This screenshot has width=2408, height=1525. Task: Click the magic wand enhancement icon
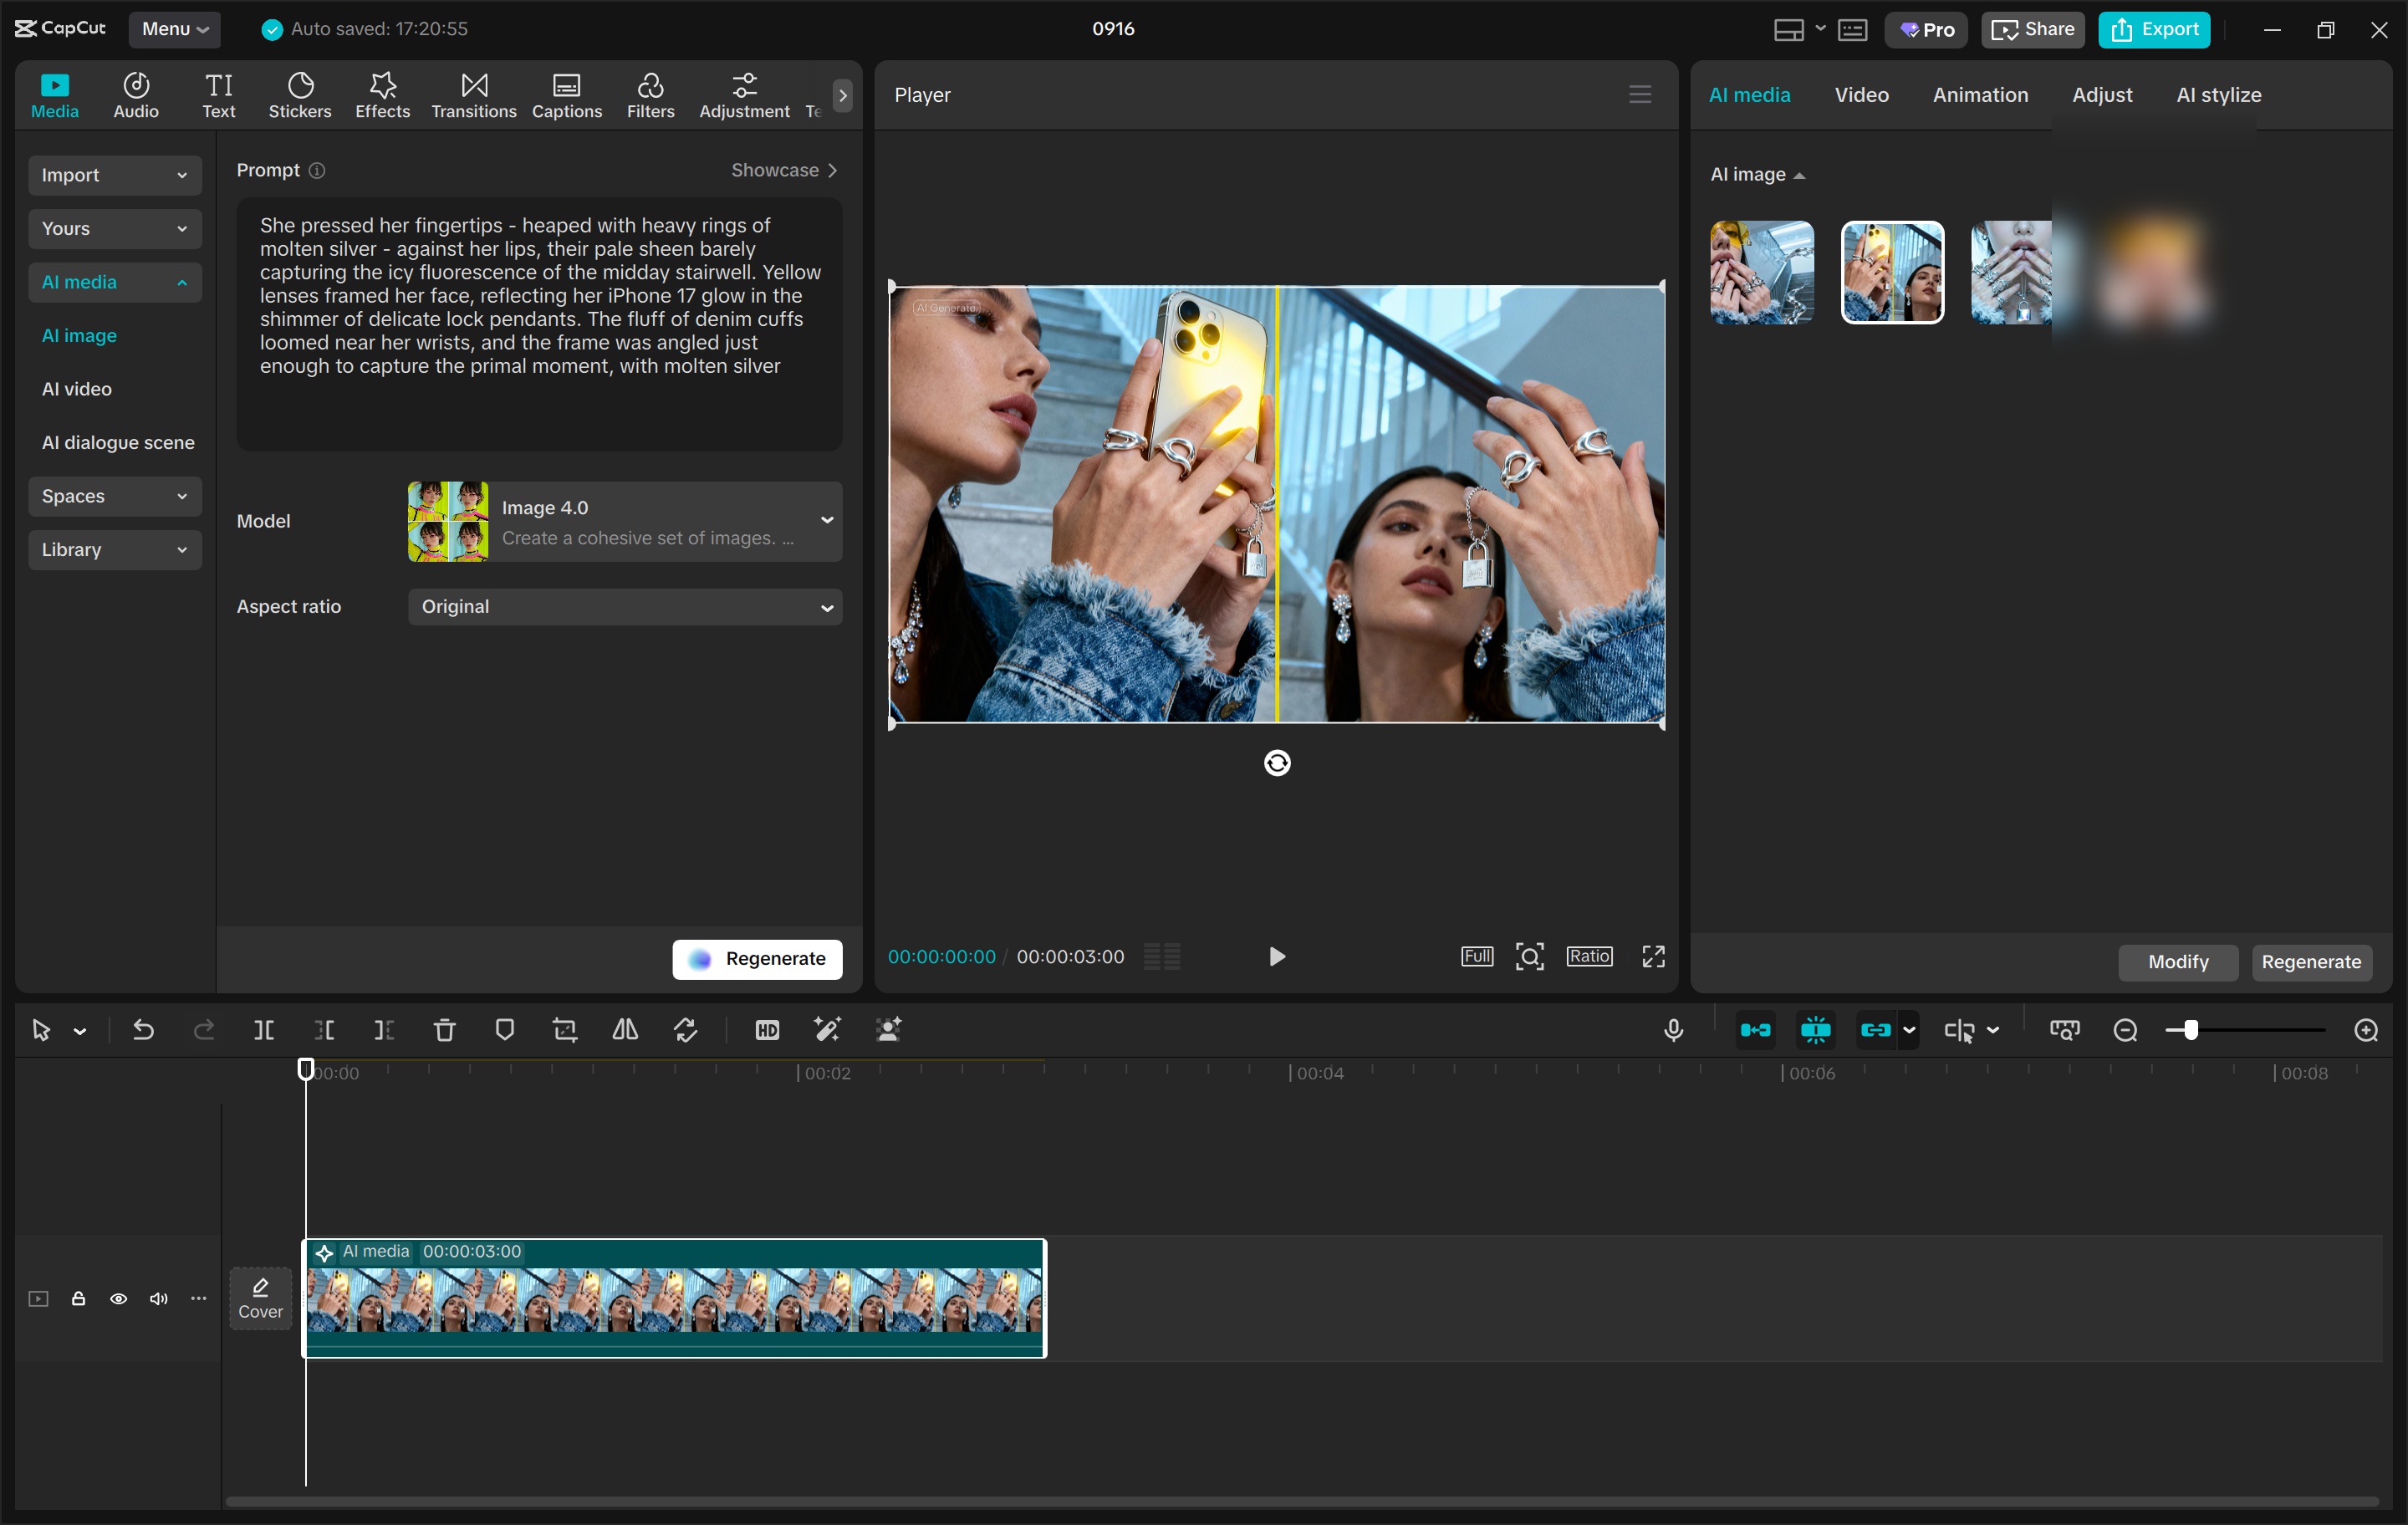point(828,1030)
